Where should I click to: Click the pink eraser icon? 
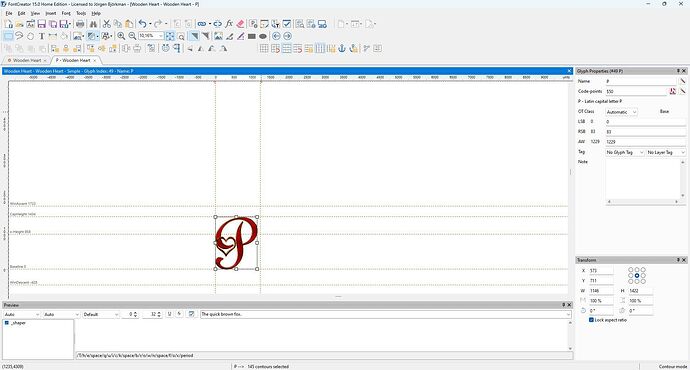(240, 24)
